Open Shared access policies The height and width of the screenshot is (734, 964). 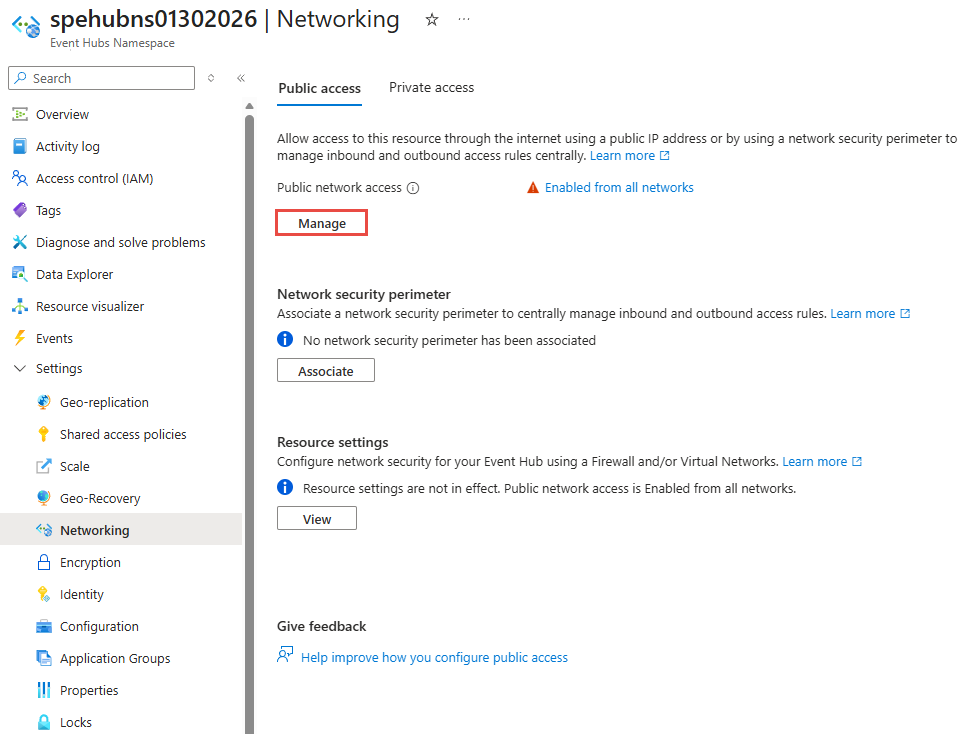pyautogui.click(x=123, y=434)
